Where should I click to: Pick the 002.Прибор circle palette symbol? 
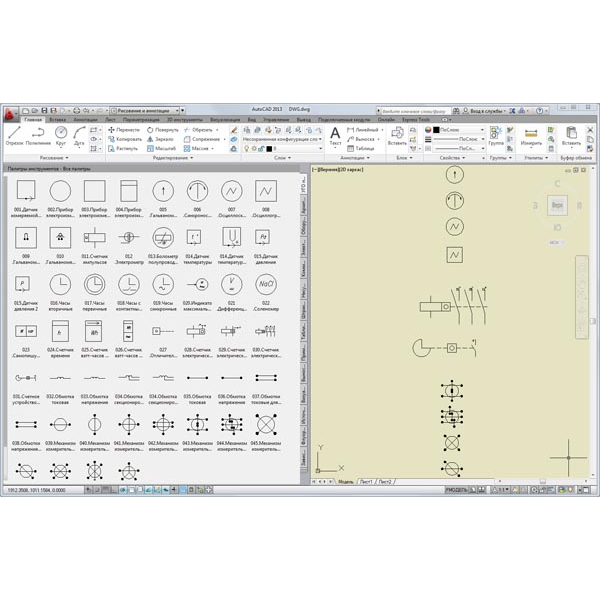pos(60,191)
